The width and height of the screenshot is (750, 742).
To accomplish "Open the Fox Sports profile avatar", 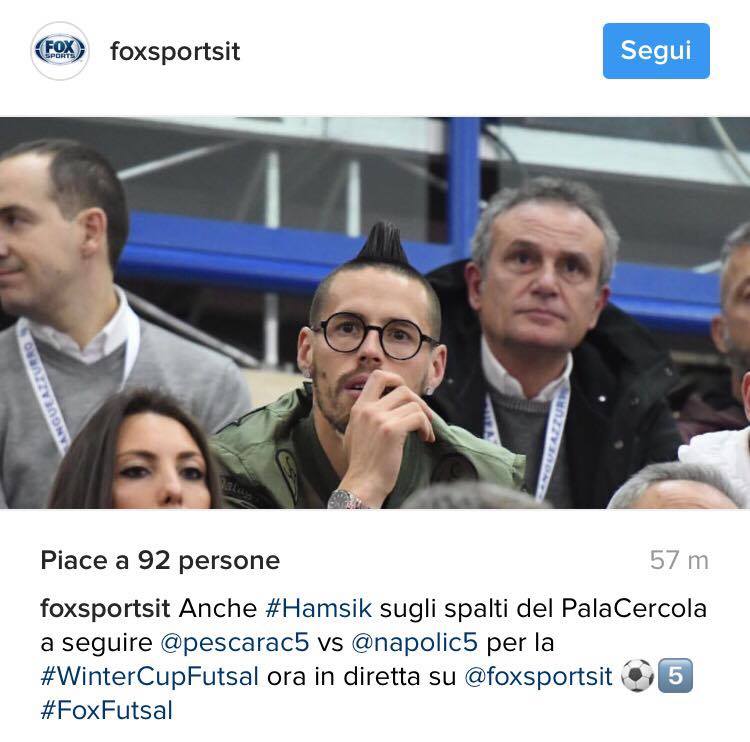I will tap(60, 51).
